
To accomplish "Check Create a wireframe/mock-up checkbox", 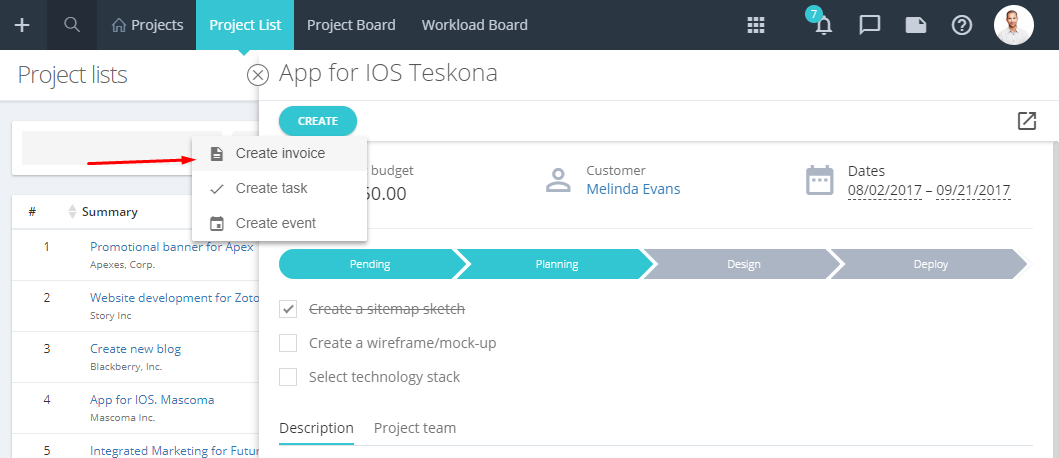I will click(x=288, y=343).
